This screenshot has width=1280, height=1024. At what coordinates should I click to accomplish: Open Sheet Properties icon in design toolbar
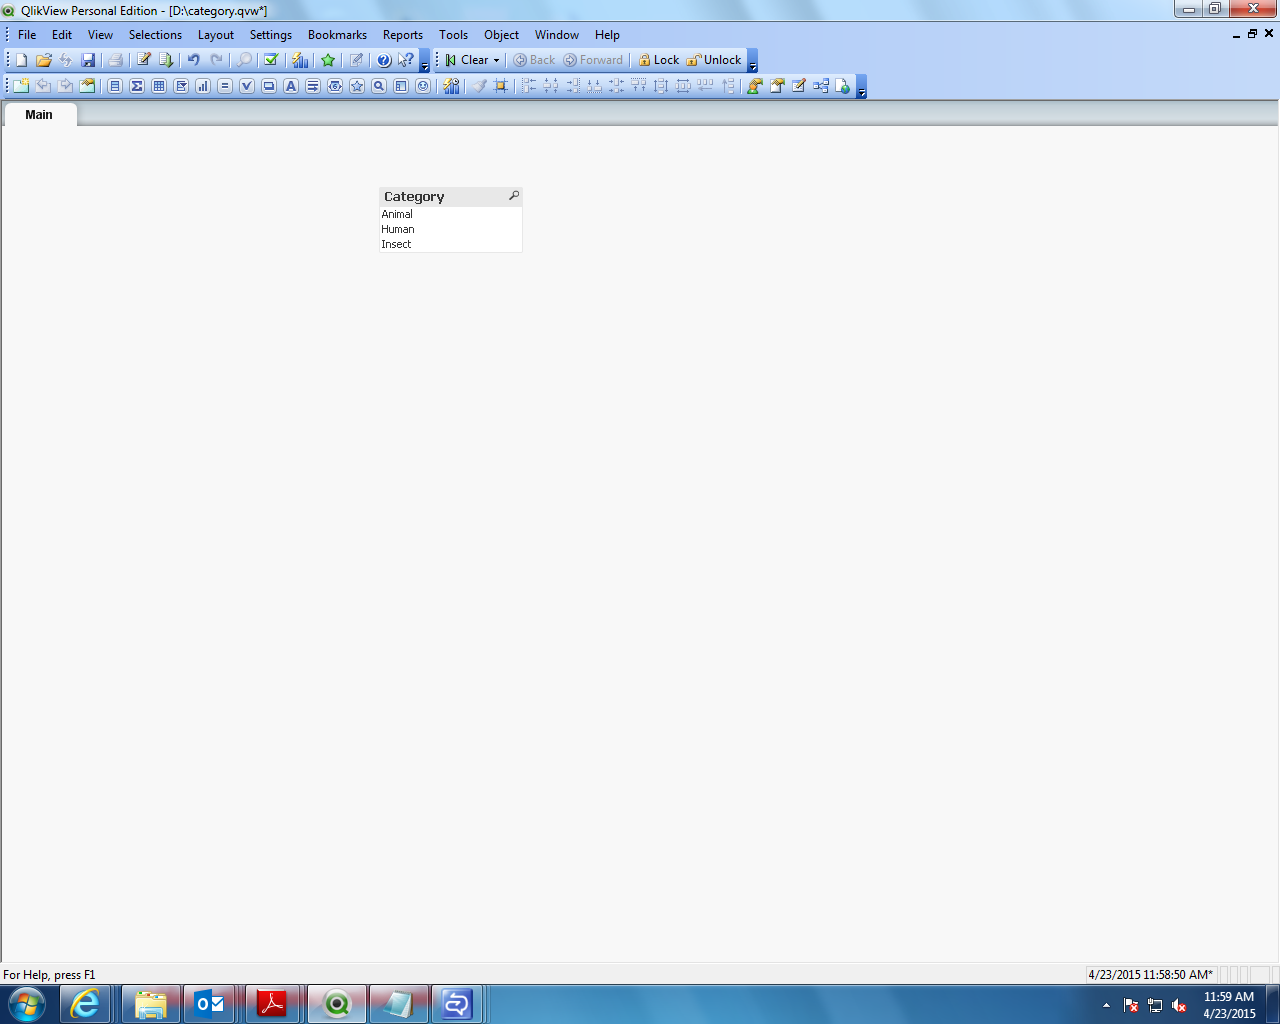point(88,86)
